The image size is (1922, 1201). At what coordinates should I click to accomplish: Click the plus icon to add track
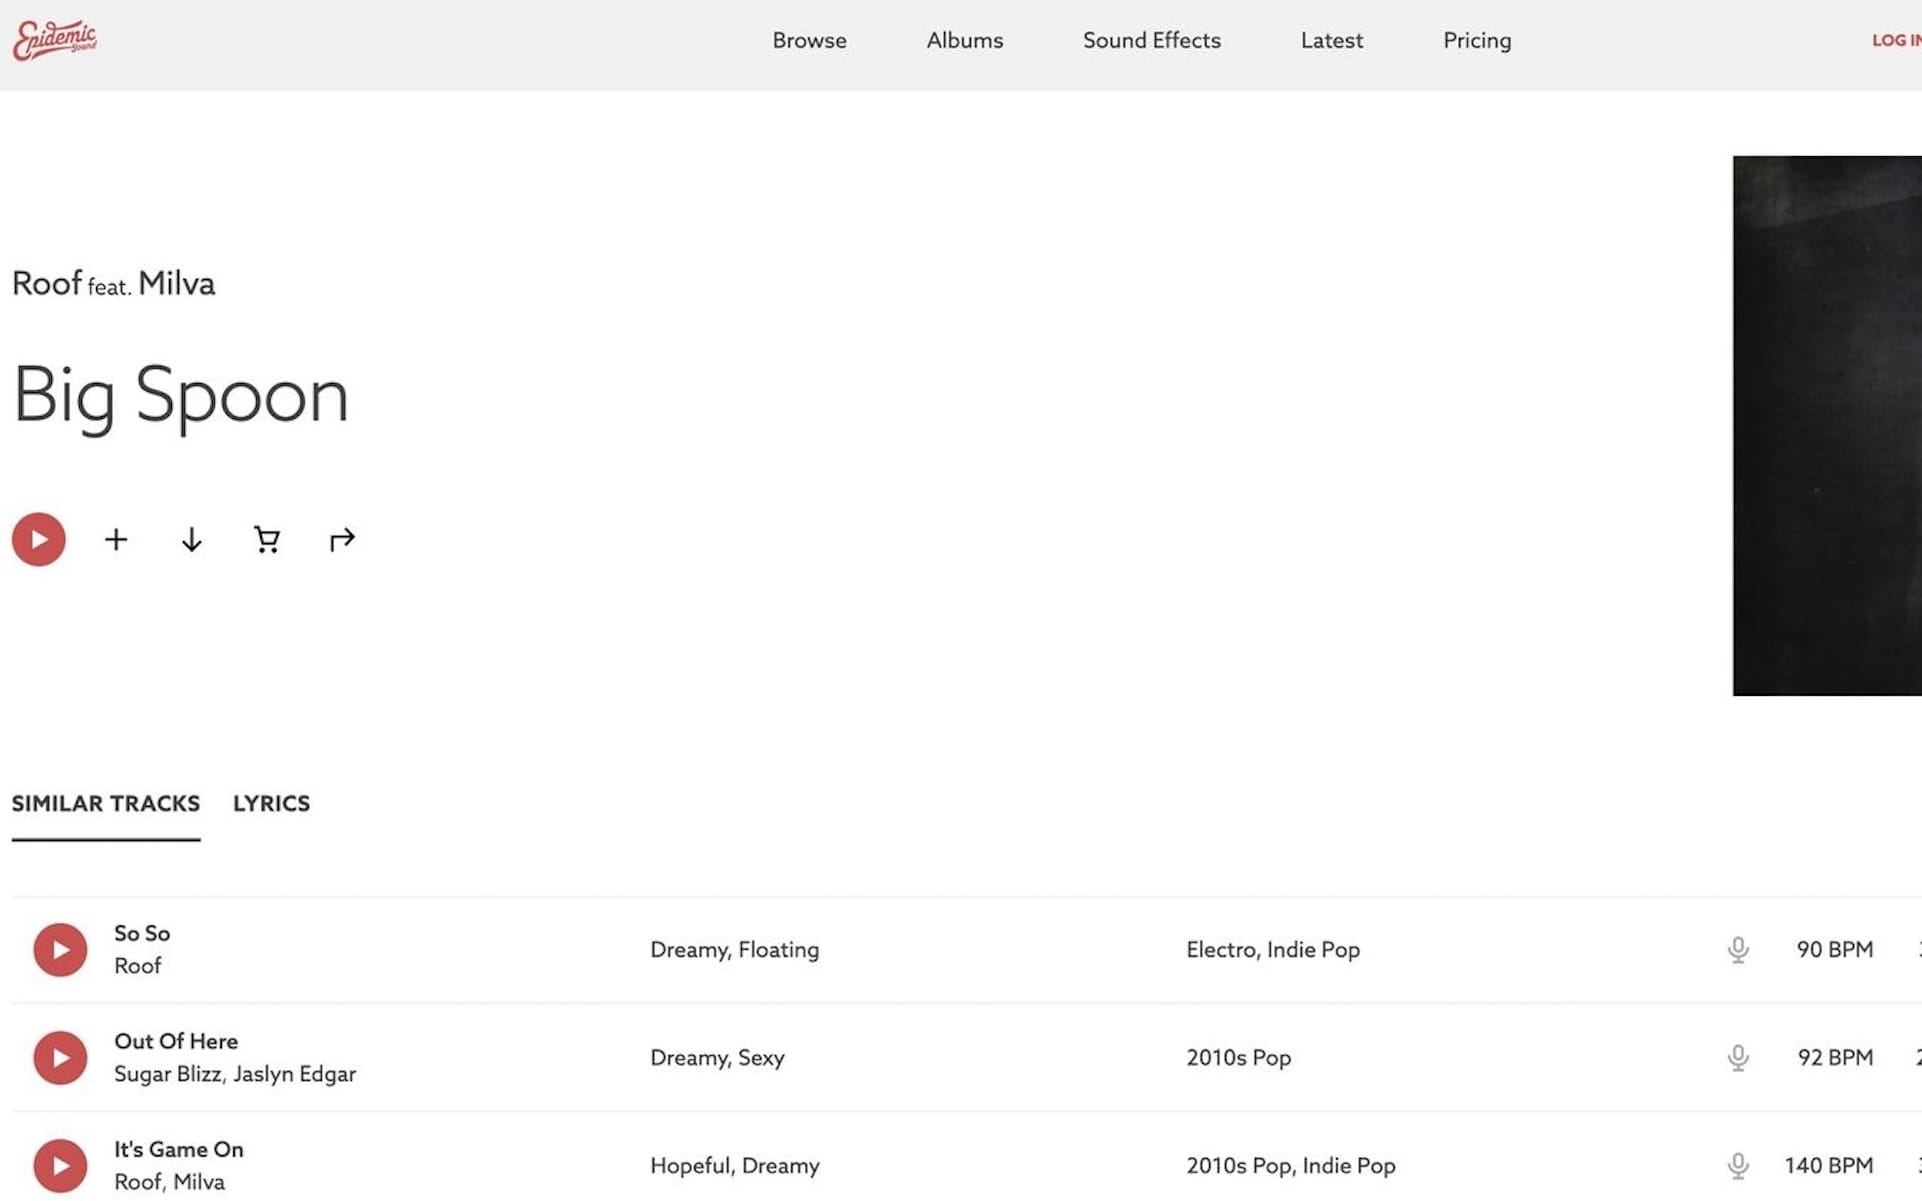point(116,540)
